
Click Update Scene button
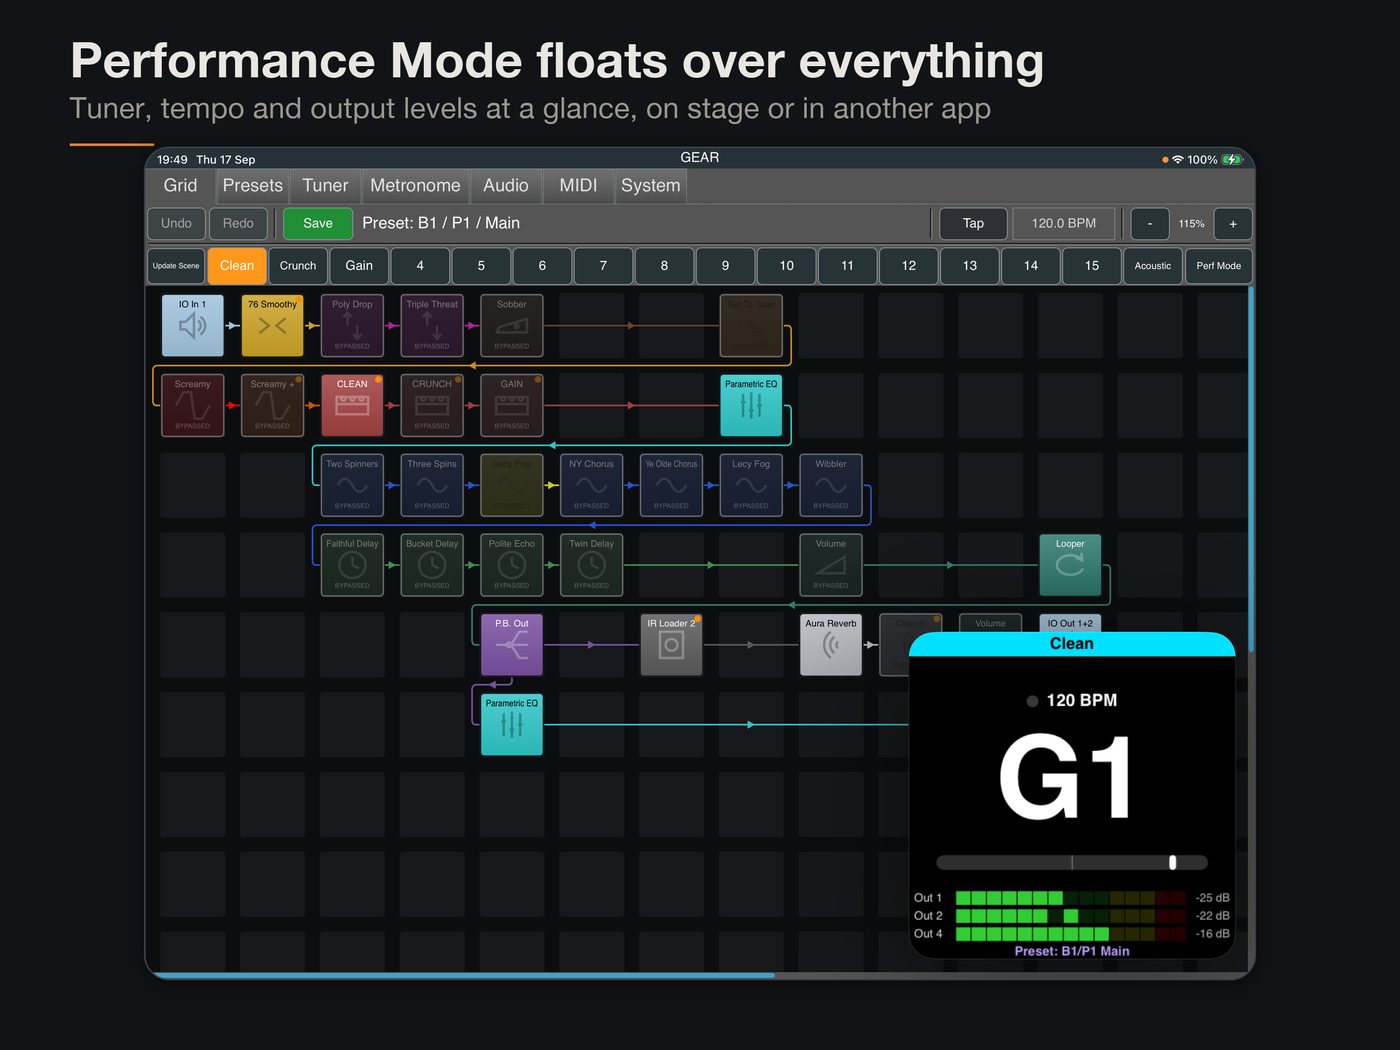(x=176, y=266)
